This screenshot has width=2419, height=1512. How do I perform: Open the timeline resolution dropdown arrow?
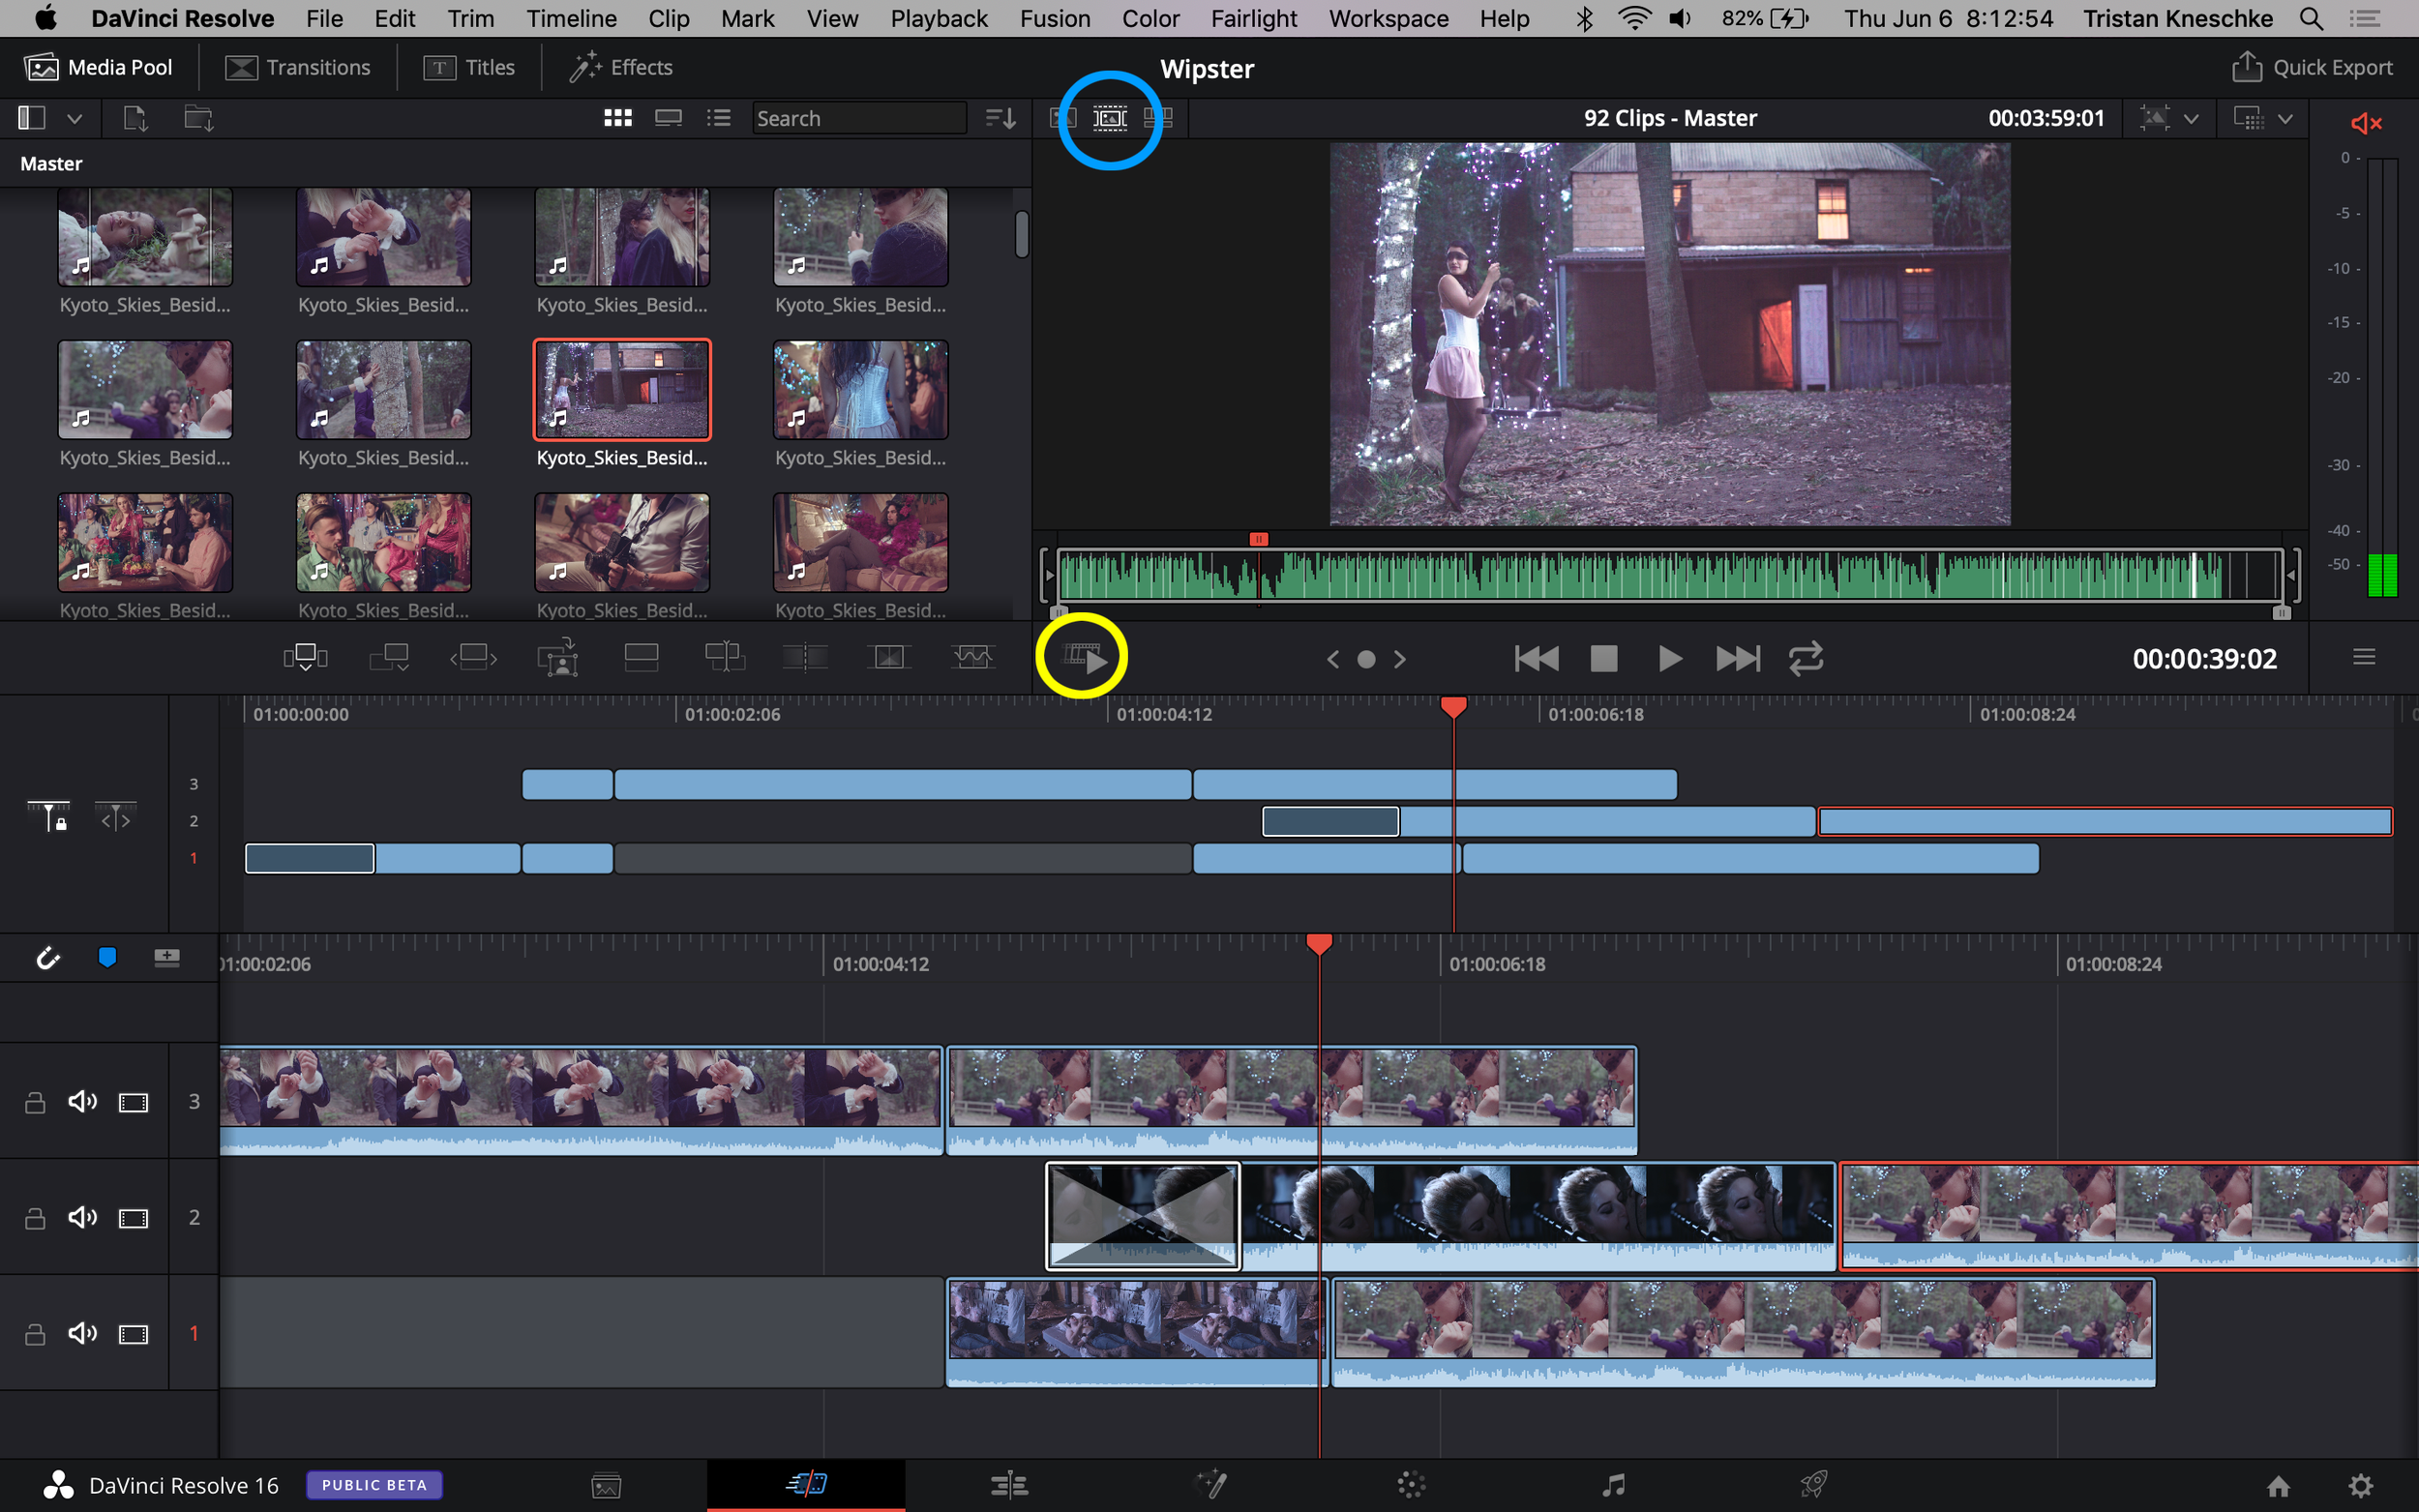pyautogui.click(x=2285, y=118)
